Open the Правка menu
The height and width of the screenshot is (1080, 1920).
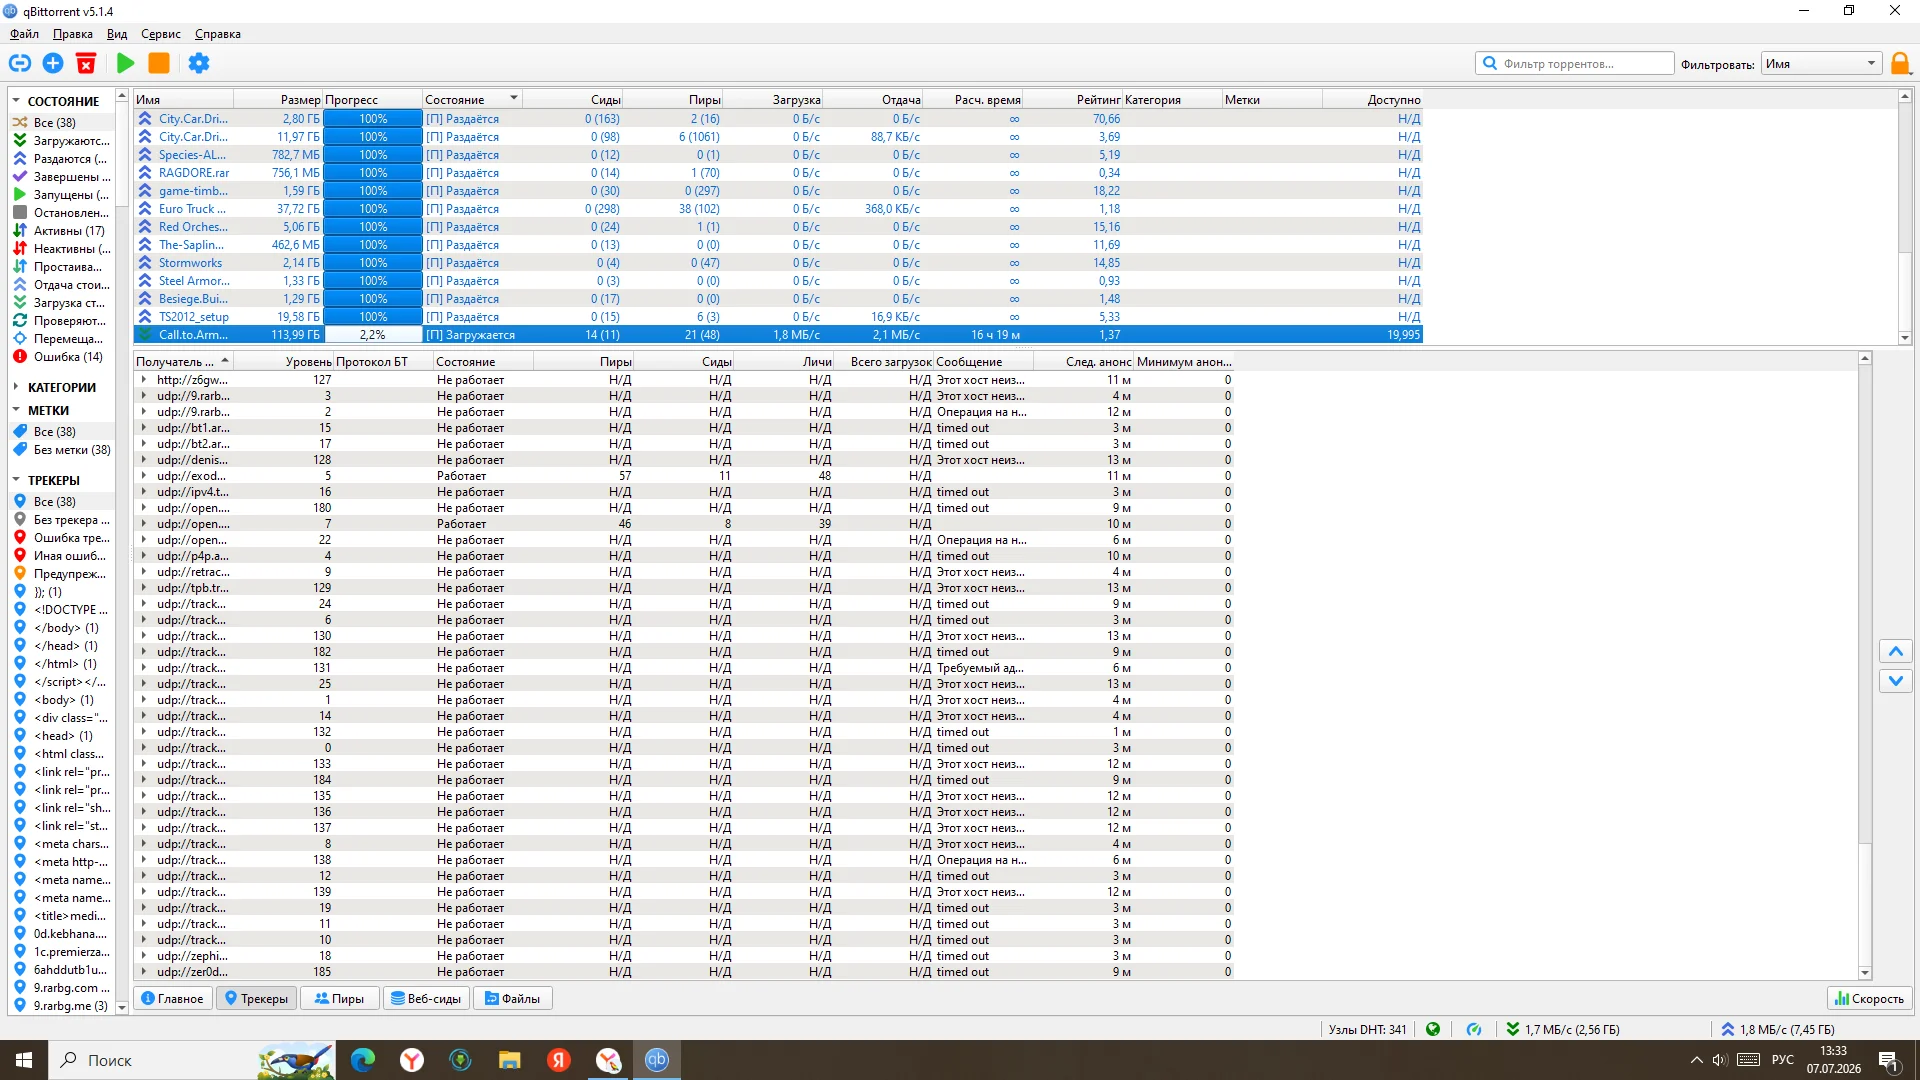(72, 34)
